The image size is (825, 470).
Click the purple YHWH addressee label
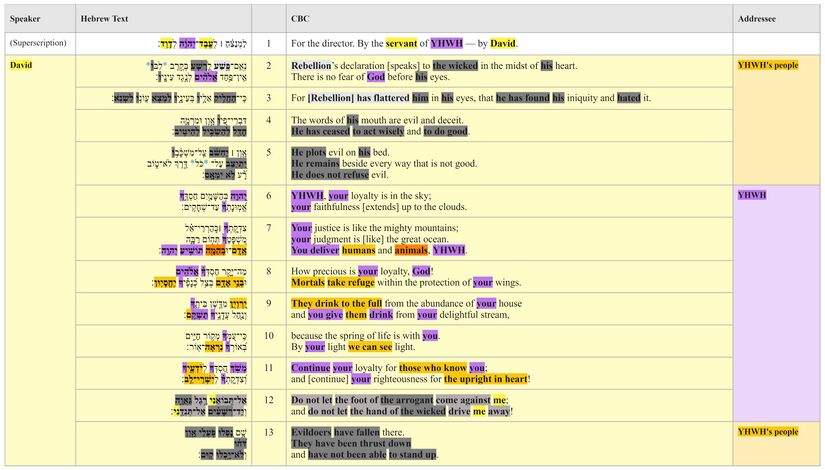(x=752, y=195)
